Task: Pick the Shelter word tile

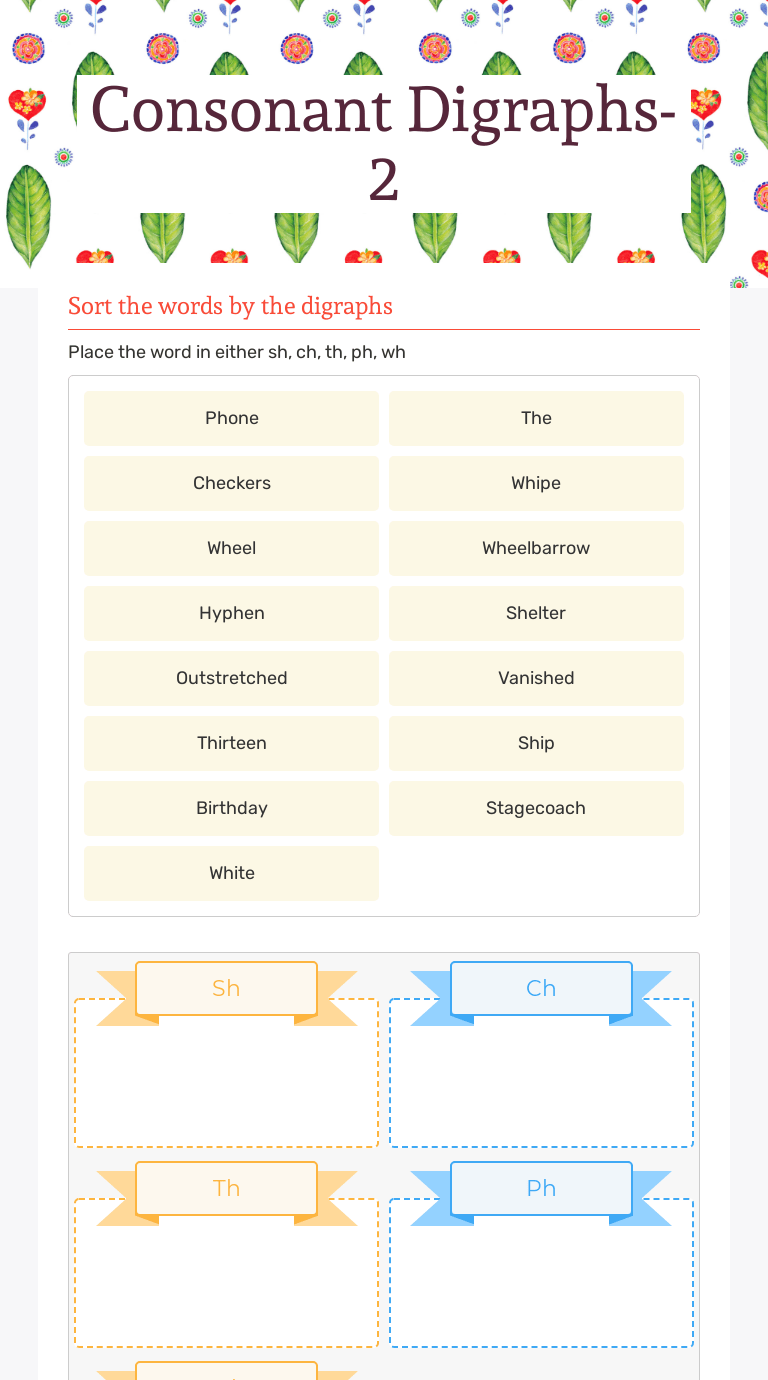Action: pos(536,613)
